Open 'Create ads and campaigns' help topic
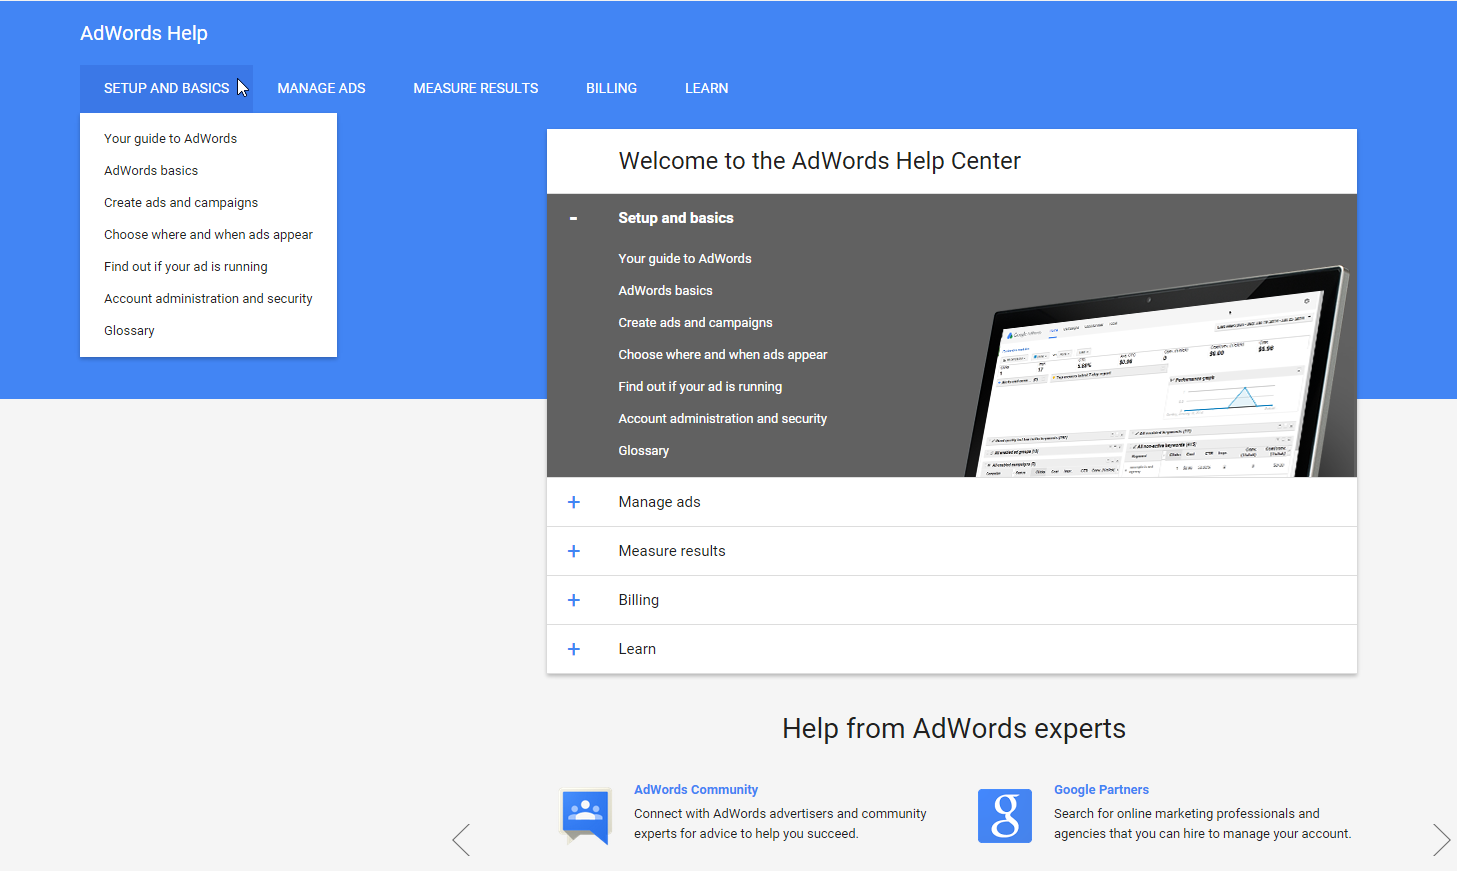Image resolution: width=1457 pixels, height=871 pixels. click(x=181, y=202)
